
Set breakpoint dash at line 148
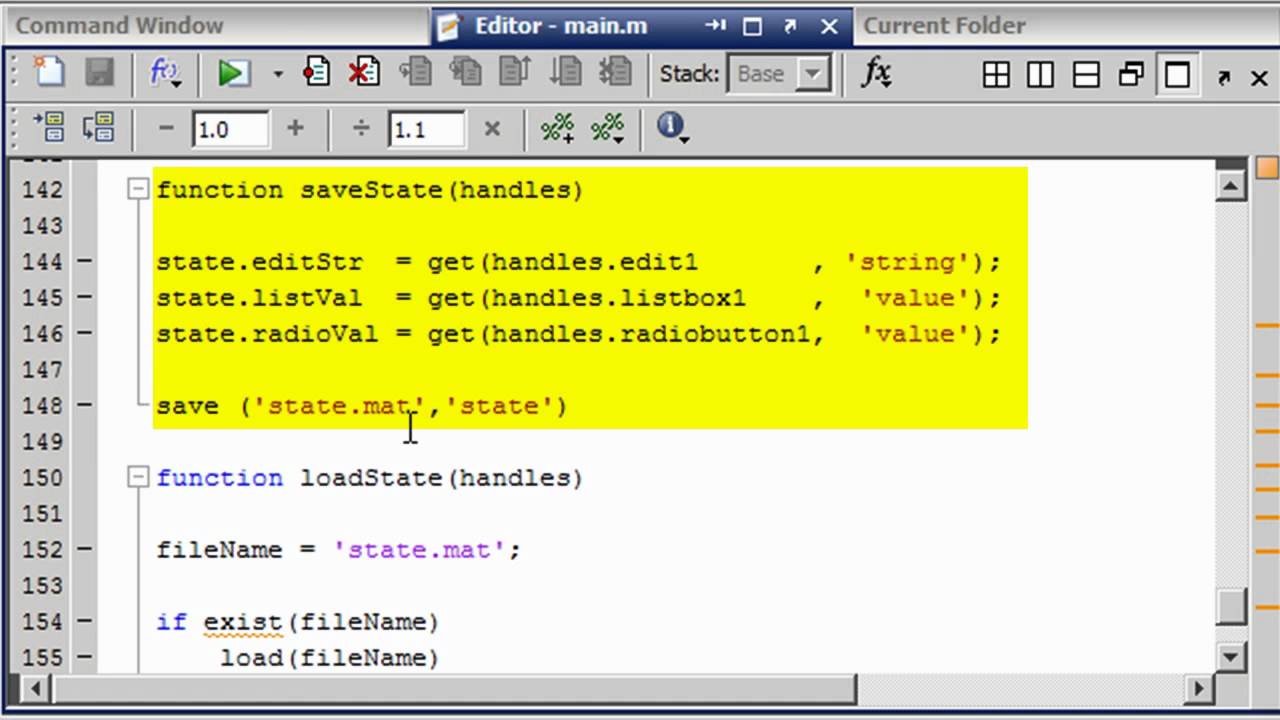tap(85, 406)
